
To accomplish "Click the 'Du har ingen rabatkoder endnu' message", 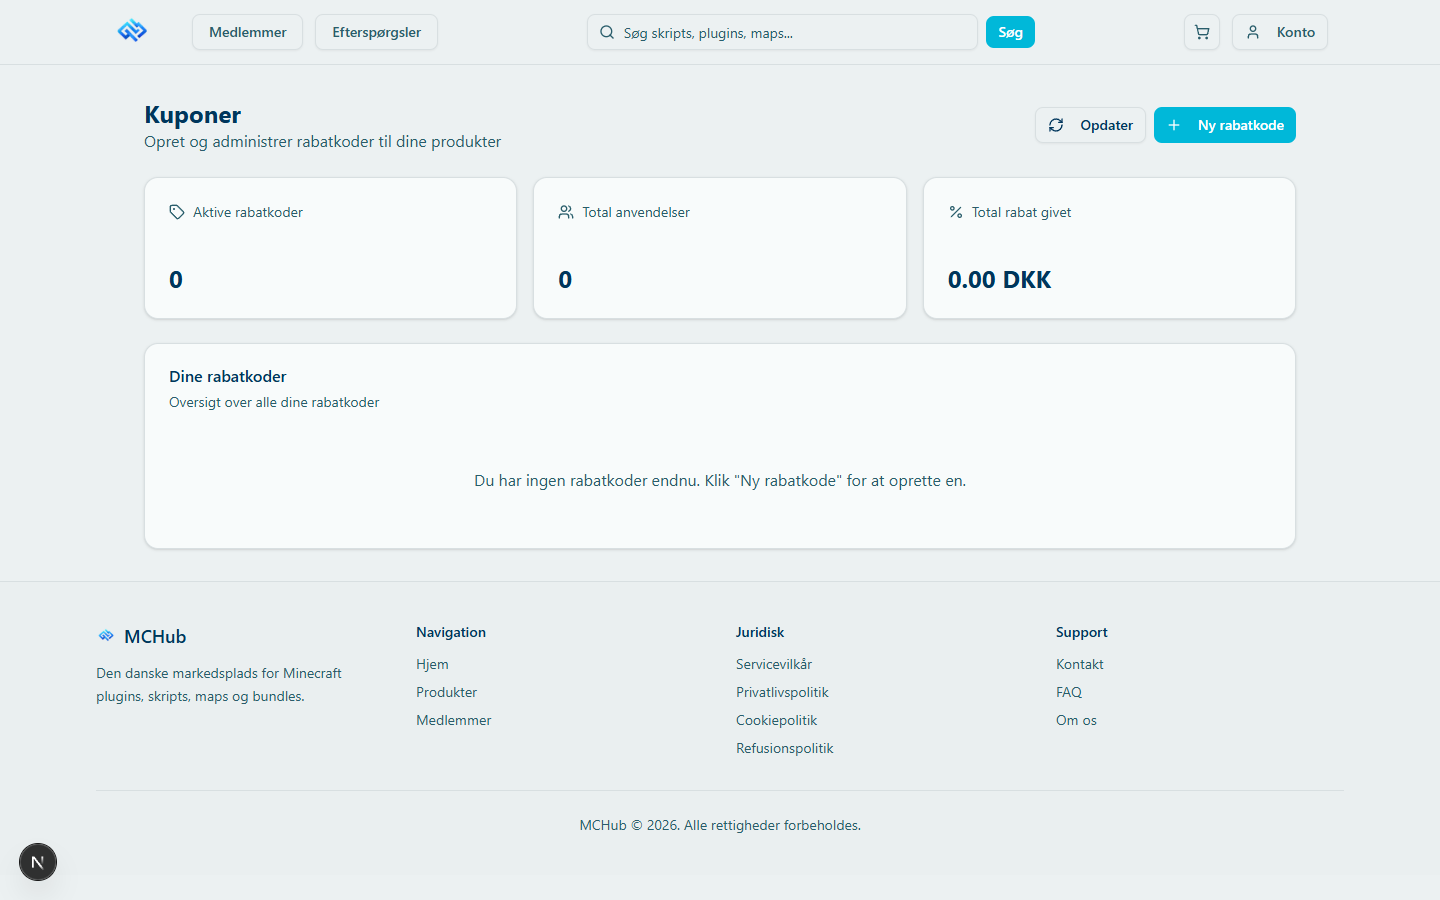I will tap(720, 480).
